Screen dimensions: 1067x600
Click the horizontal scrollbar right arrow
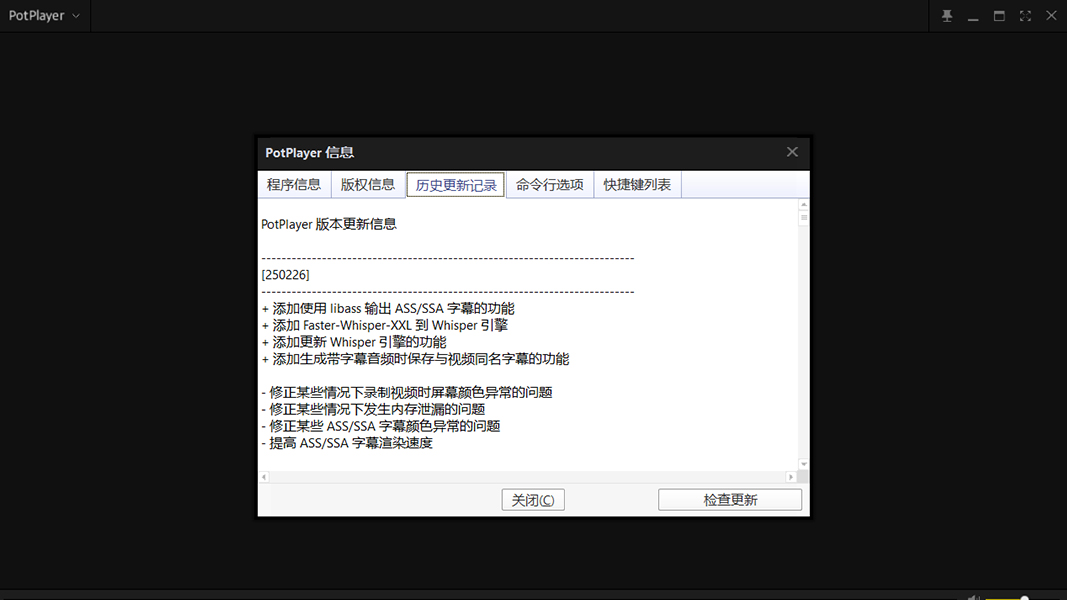tap(791, 477)
